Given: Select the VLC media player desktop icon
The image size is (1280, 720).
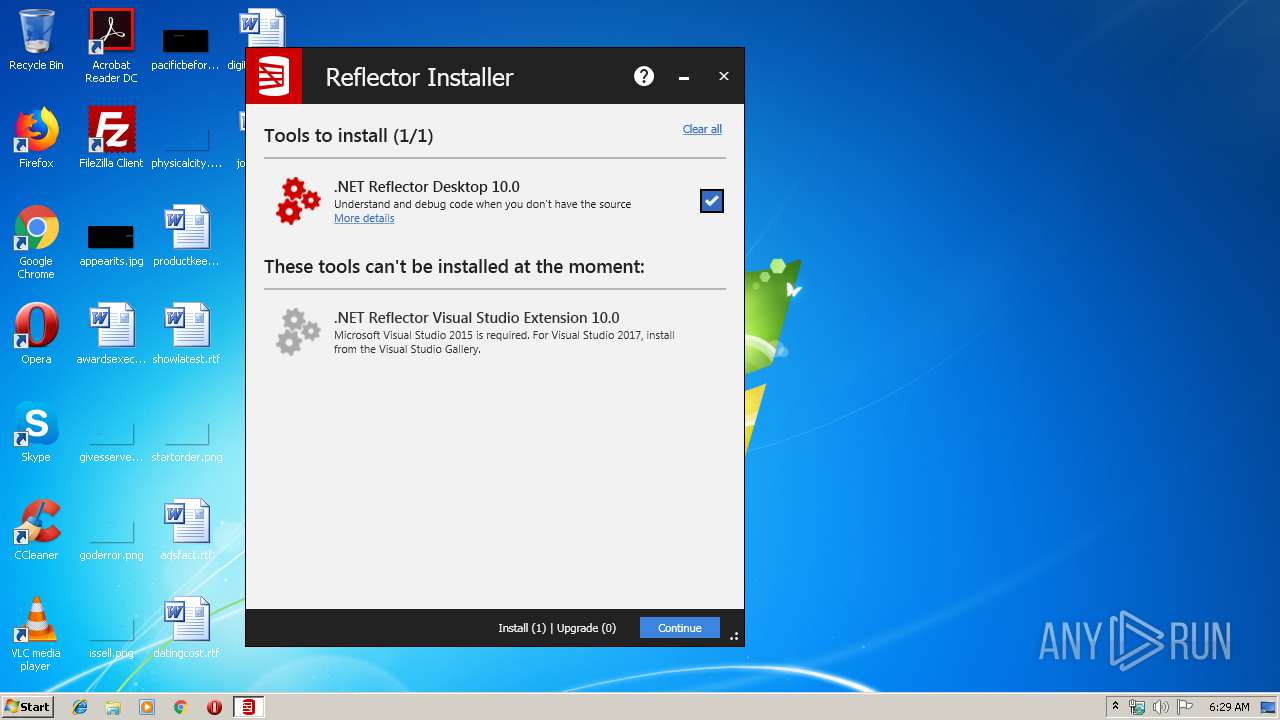Looking at the screenshot, I should click(x=36, y=634).
